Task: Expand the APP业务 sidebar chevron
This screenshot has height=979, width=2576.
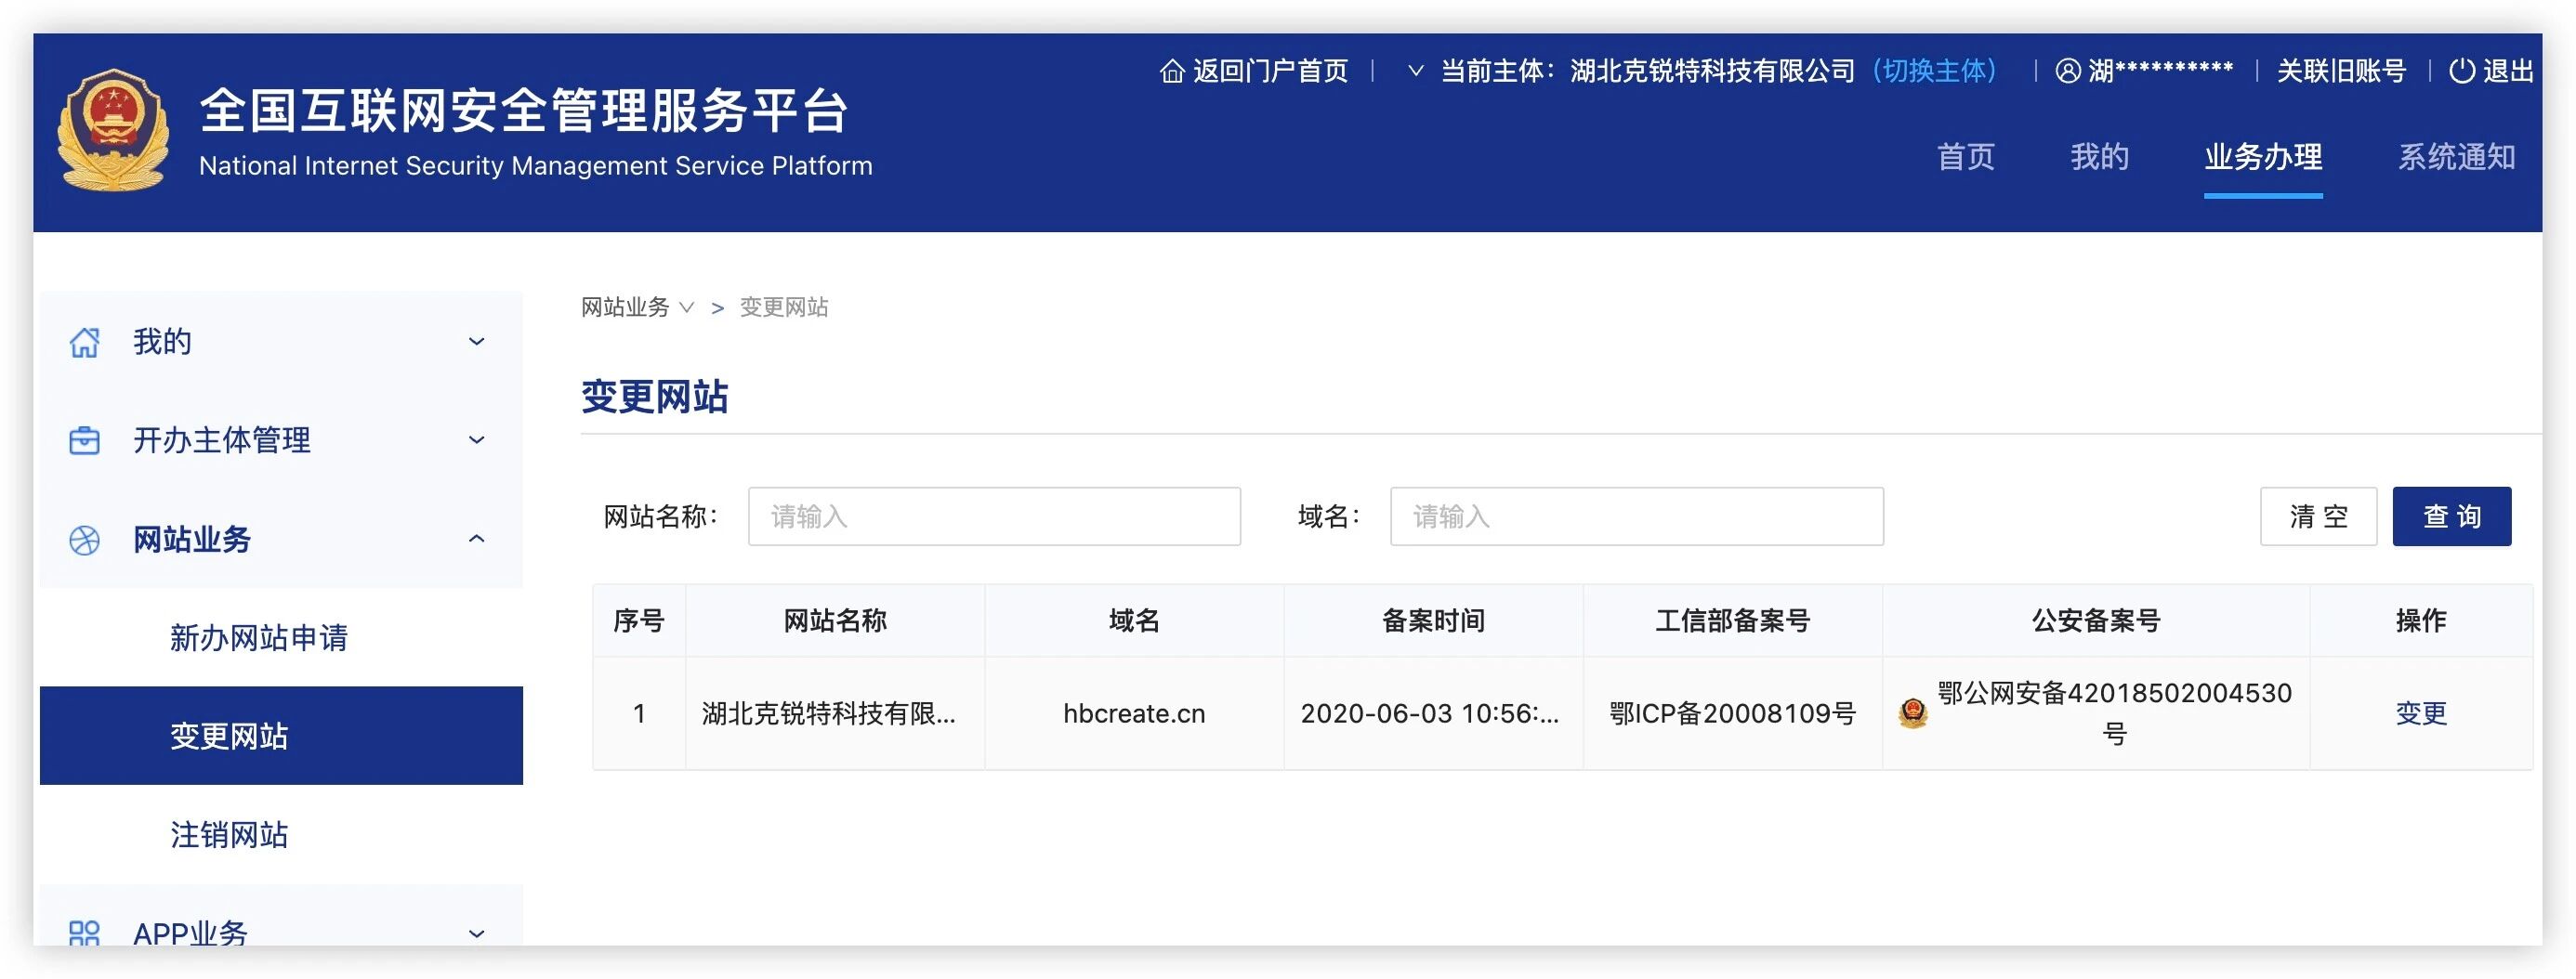Action: 477,934
